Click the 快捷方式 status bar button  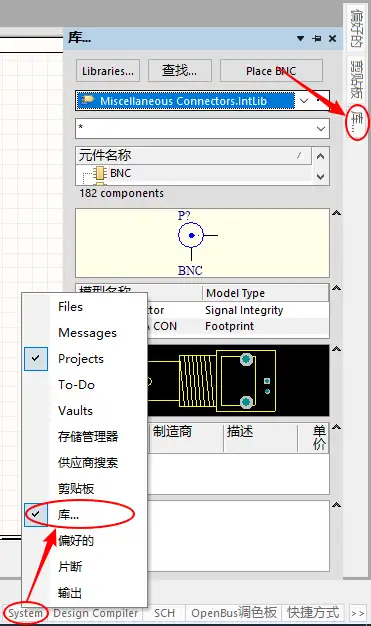click(313, 613)
